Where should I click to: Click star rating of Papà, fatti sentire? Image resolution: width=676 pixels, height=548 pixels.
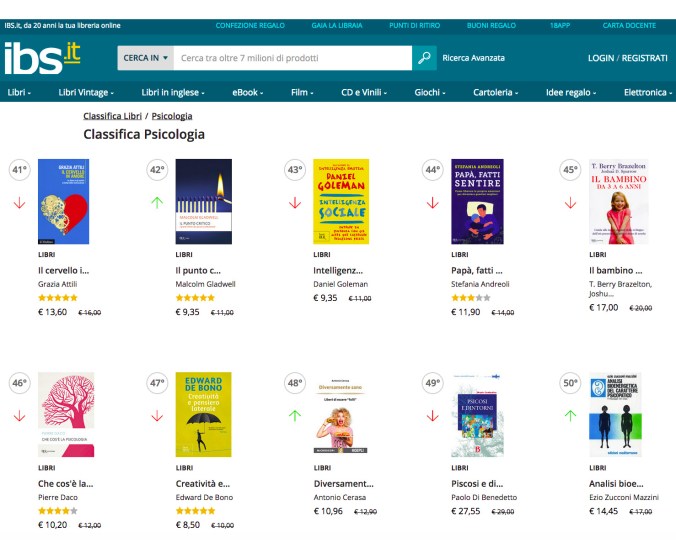[x=471, y=297]
